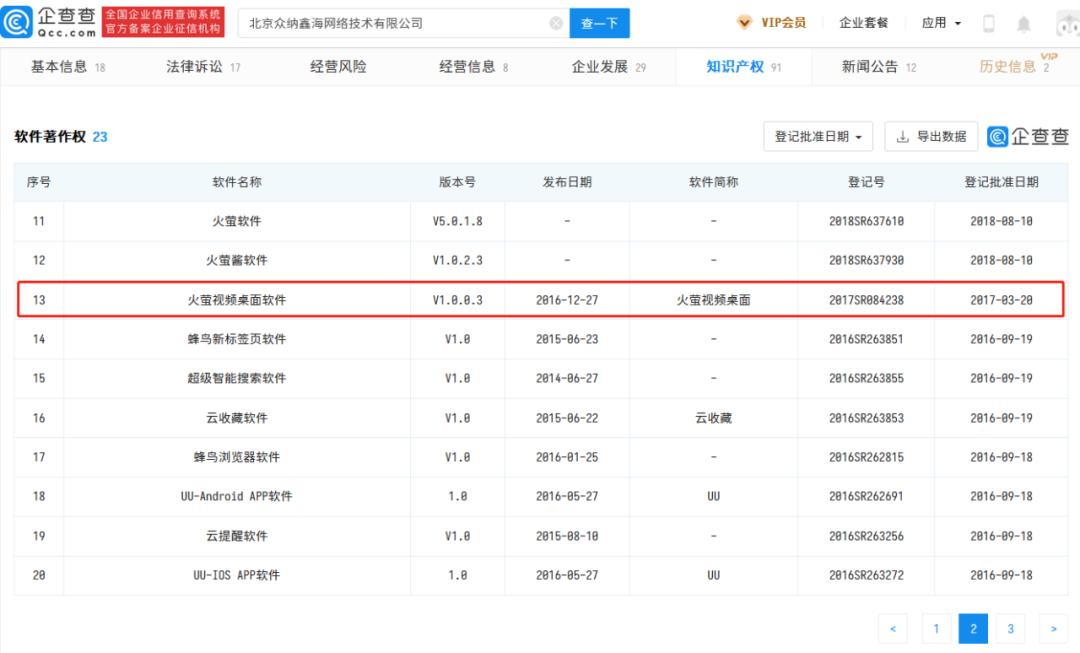Click the VIP crown badge icon
Viewport: 1080px width, 653px height.
point(744,21)
